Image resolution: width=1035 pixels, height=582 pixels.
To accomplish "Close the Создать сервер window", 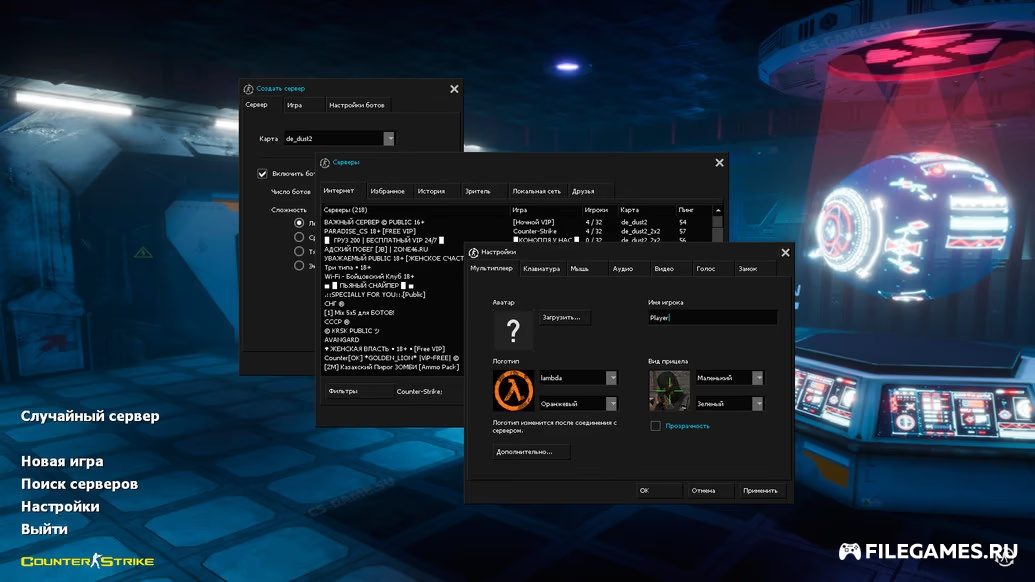I will tap(454, 89).
